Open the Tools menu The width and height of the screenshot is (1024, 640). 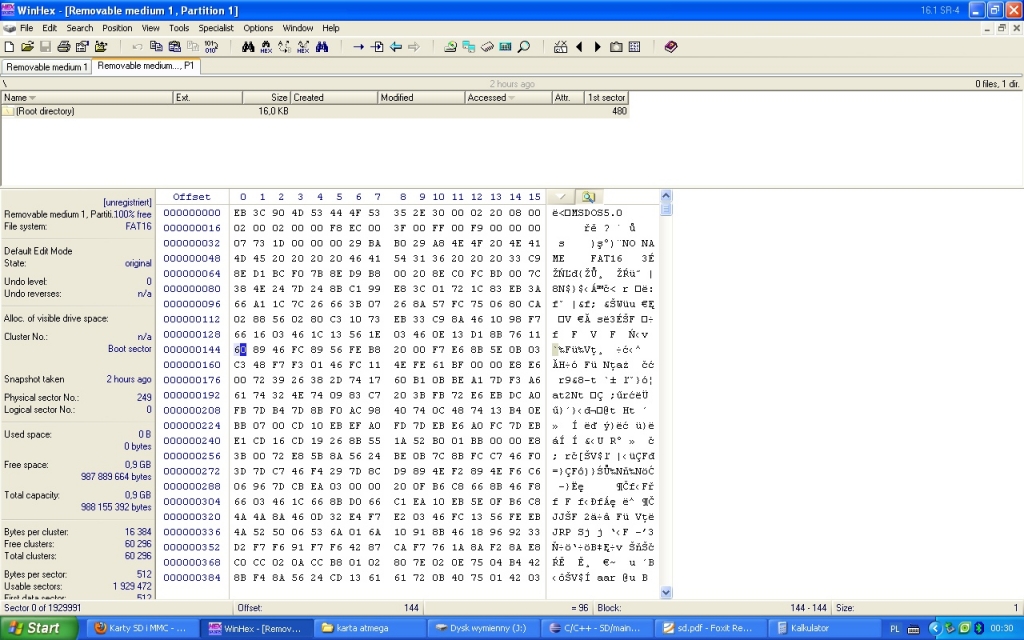179,28
